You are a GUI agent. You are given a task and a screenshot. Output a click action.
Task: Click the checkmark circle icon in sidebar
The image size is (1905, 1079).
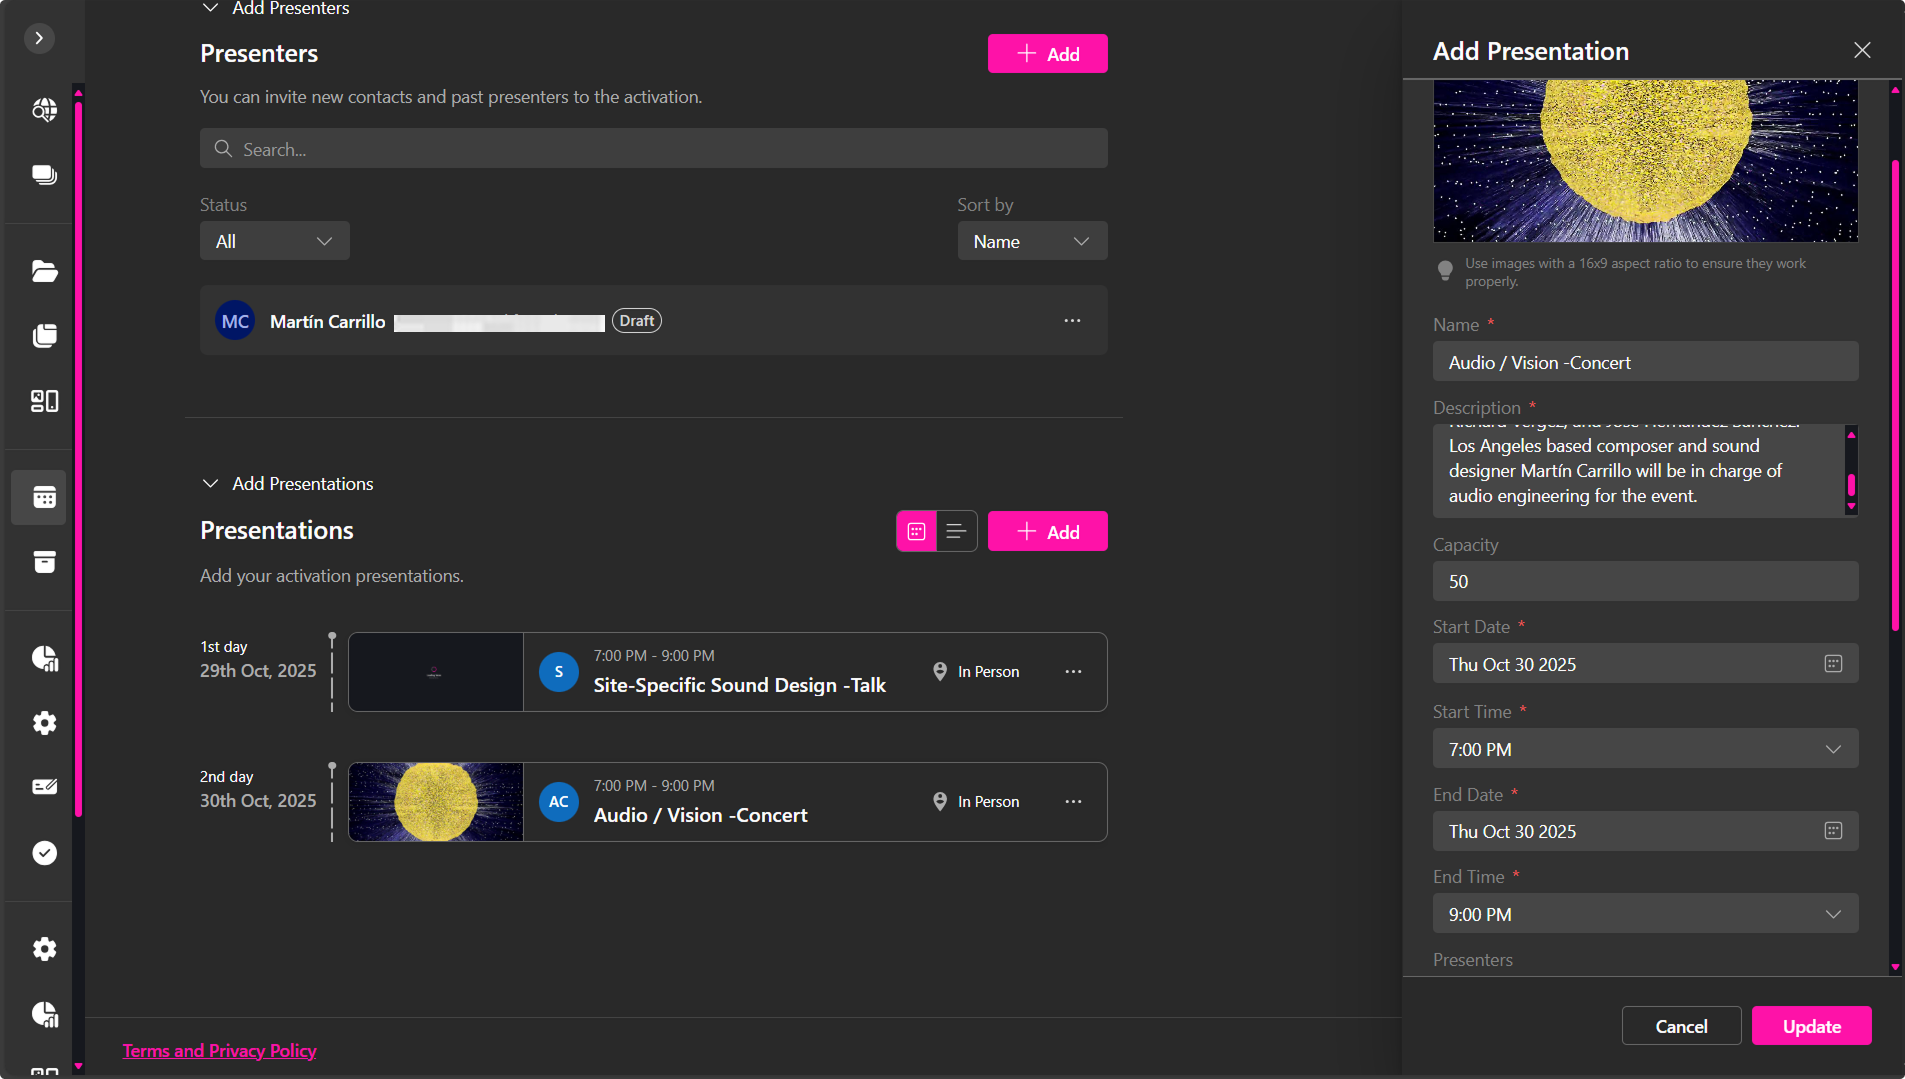coord(44,853)
